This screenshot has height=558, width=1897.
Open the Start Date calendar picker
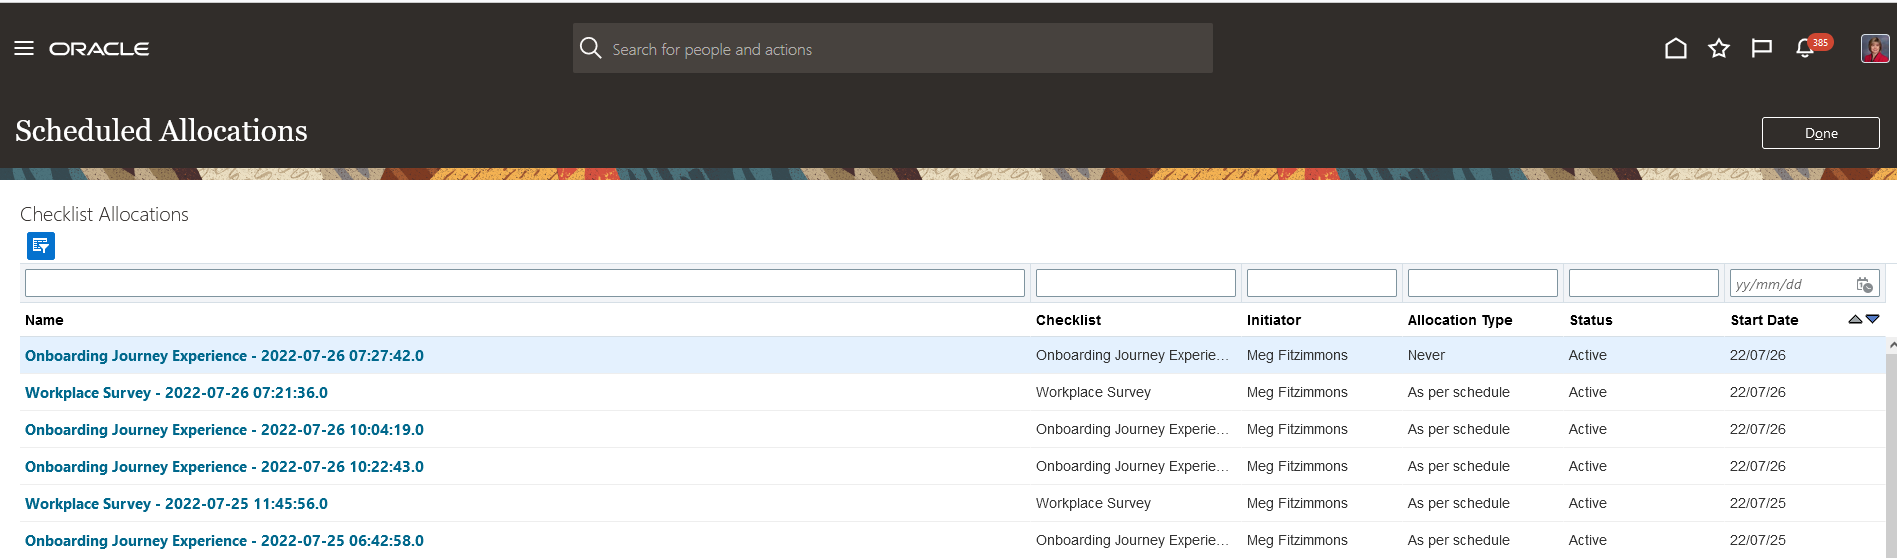pos(1864,285)
